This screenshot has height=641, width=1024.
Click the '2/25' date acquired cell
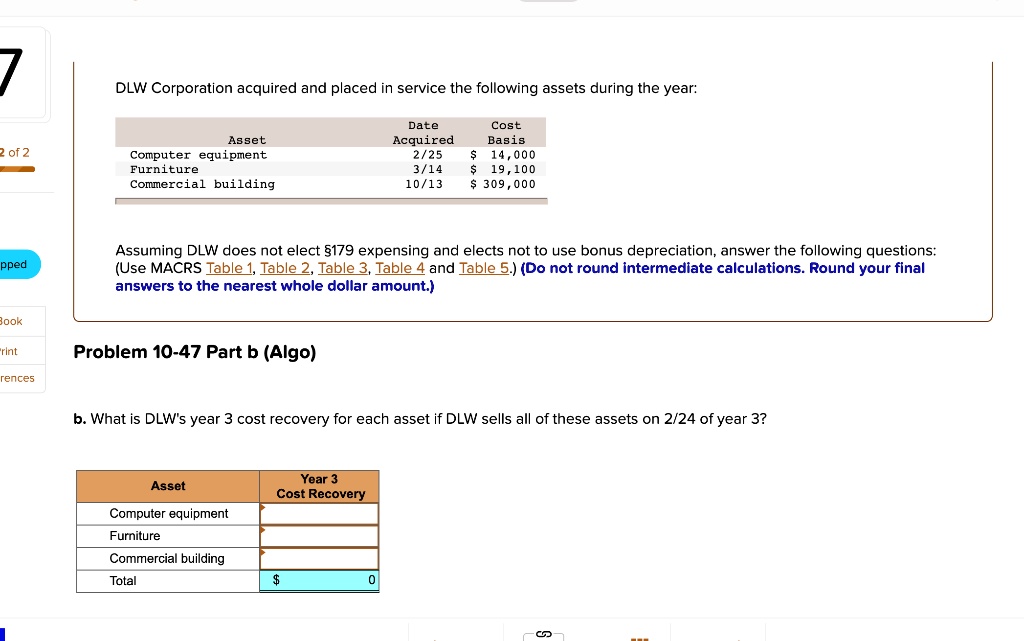click(x=427, y=155)
